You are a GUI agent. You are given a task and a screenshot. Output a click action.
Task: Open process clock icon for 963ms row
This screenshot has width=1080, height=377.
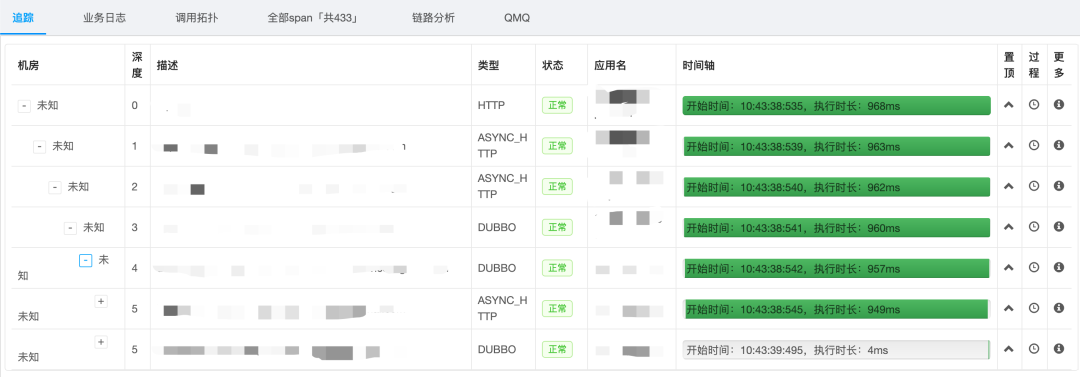click(1033, 145)
